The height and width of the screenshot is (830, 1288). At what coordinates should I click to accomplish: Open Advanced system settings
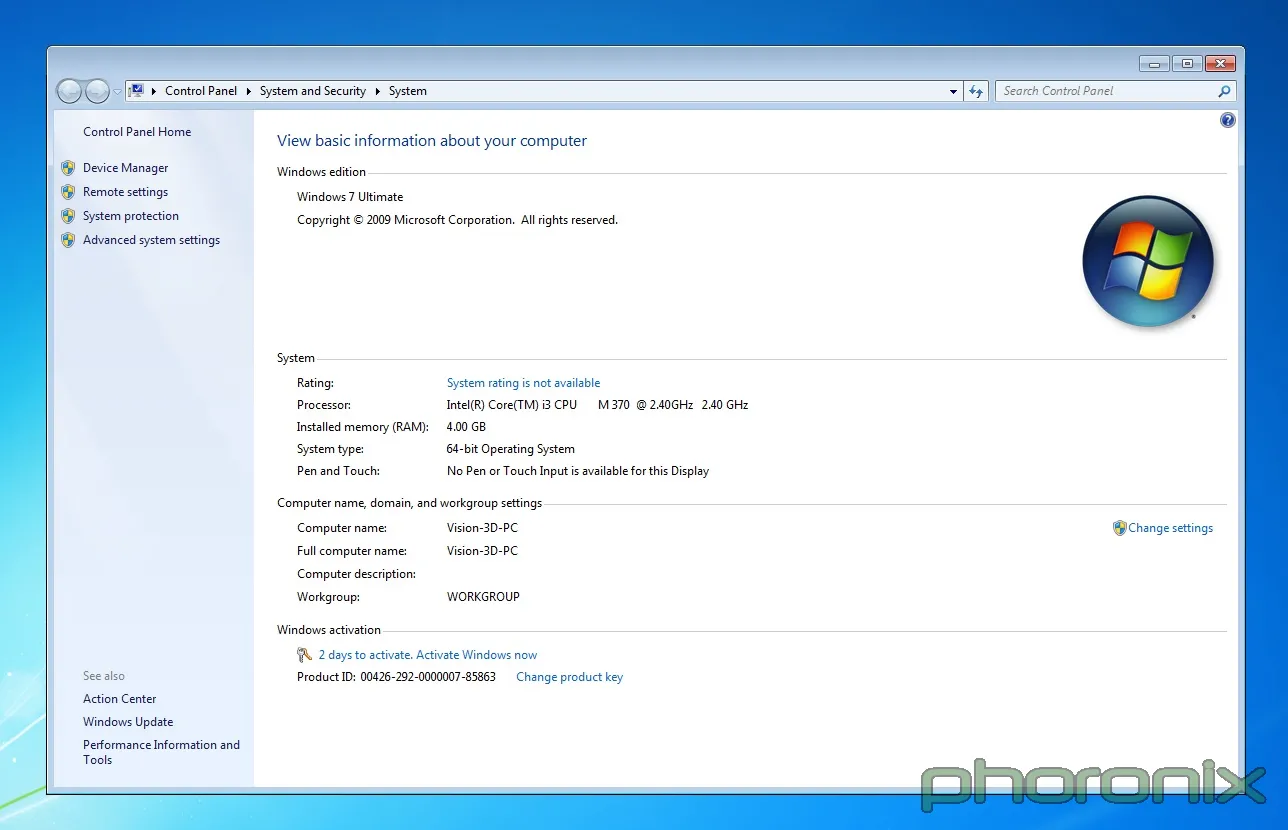pos(151,240)
